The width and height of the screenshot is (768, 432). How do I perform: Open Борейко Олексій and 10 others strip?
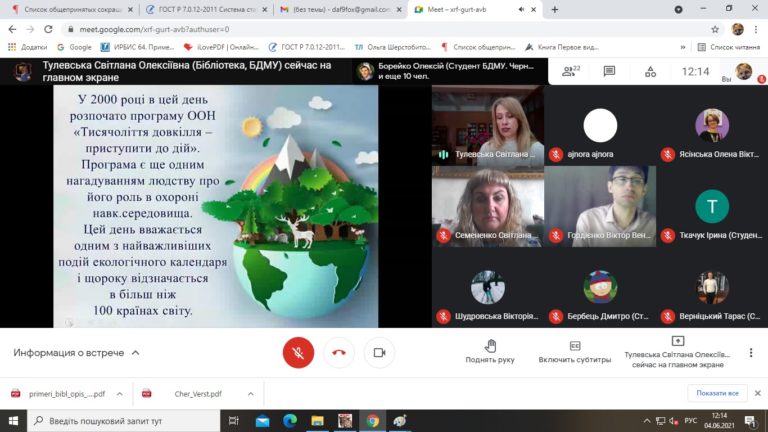point(450,72)
